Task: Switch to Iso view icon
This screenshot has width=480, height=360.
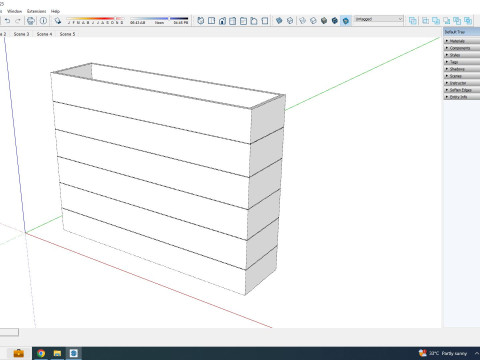Action: (201, 21)
